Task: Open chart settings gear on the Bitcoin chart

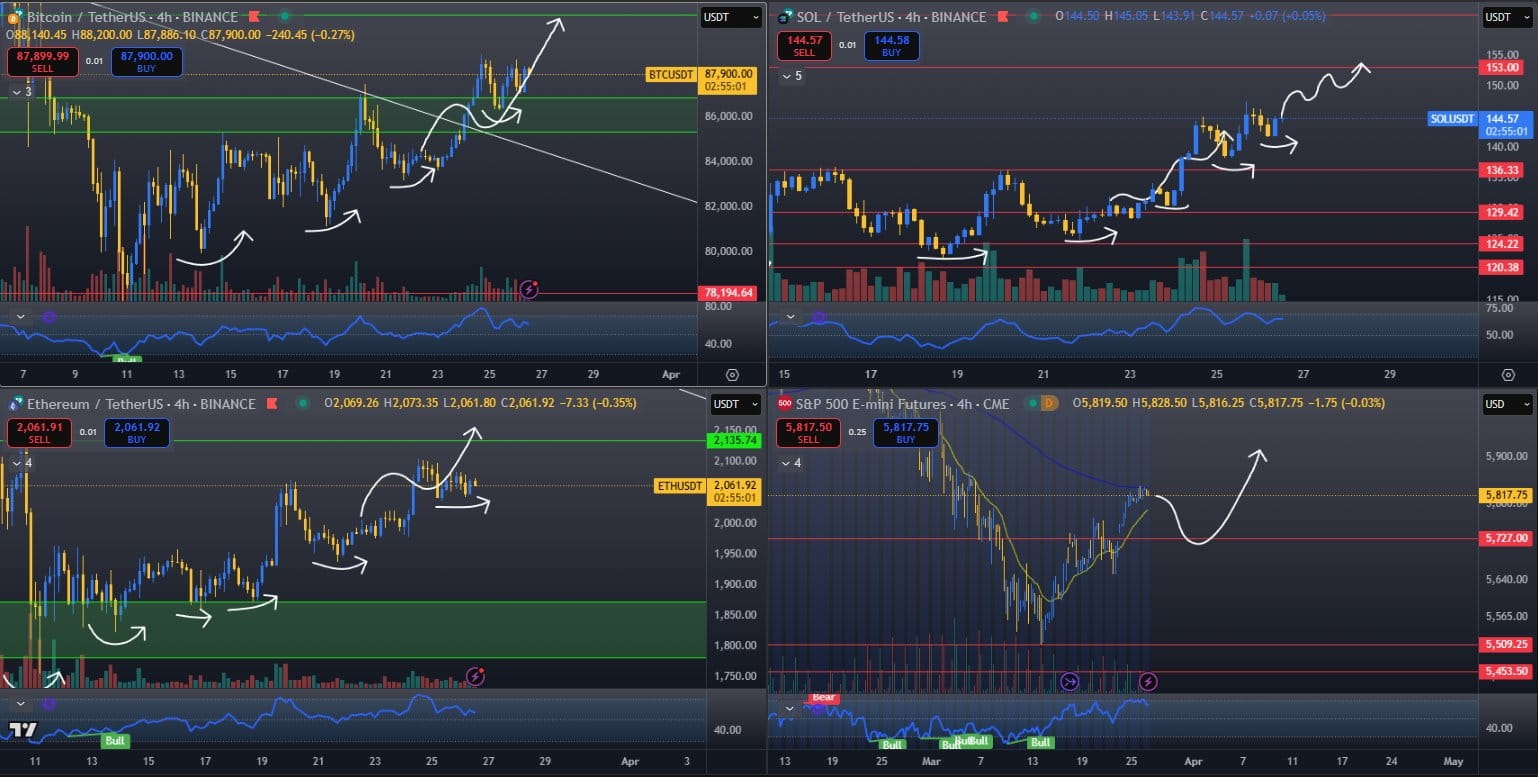Action: click(732, 374)
